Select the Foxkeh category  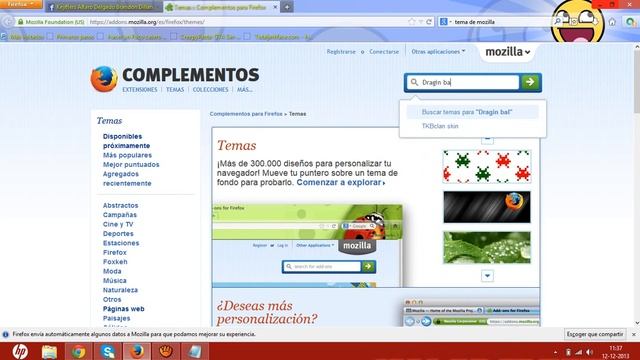tap(115, 262)
